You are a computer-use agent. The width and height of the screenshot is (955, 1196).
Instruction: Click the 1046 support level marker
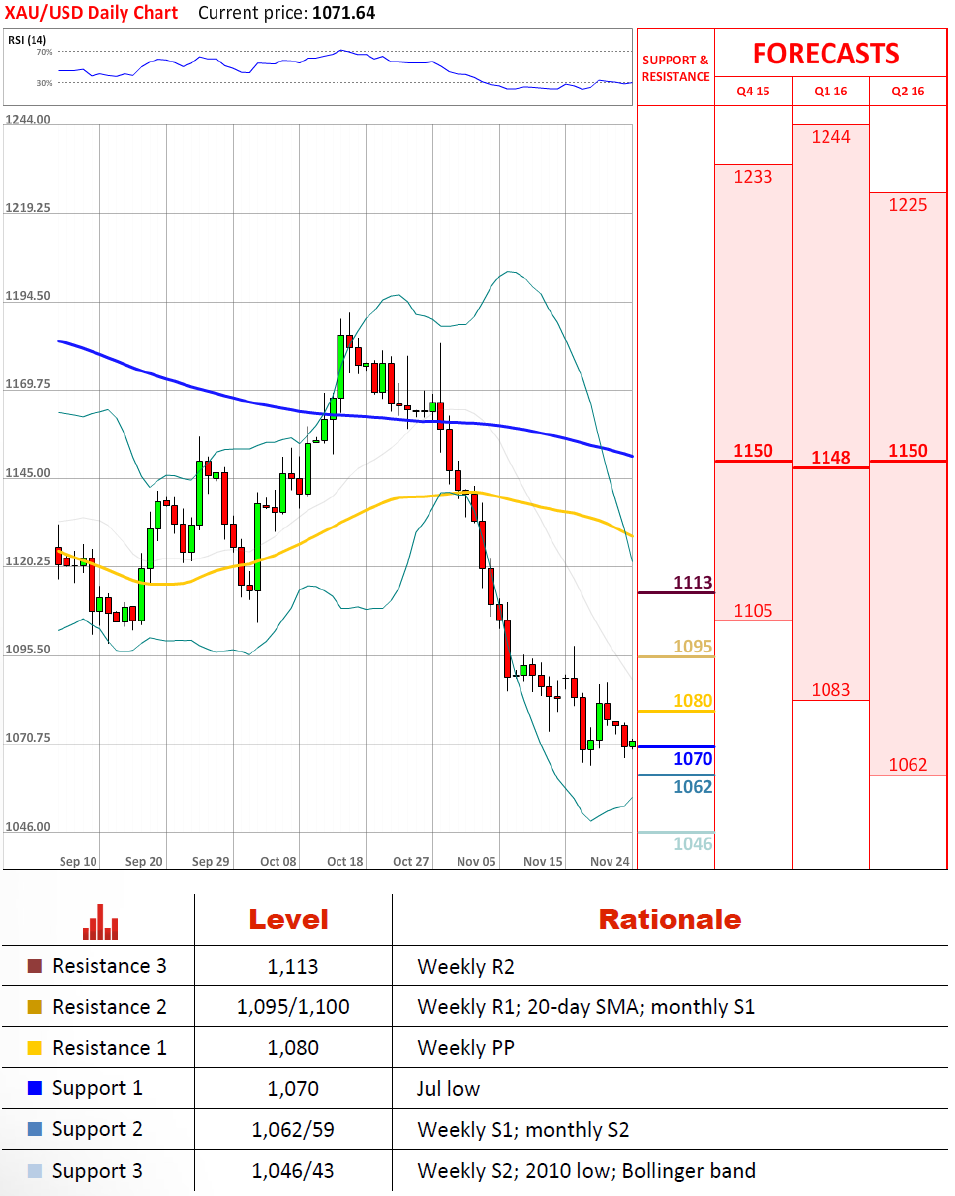pyautogui.click(x=692, y=844)
